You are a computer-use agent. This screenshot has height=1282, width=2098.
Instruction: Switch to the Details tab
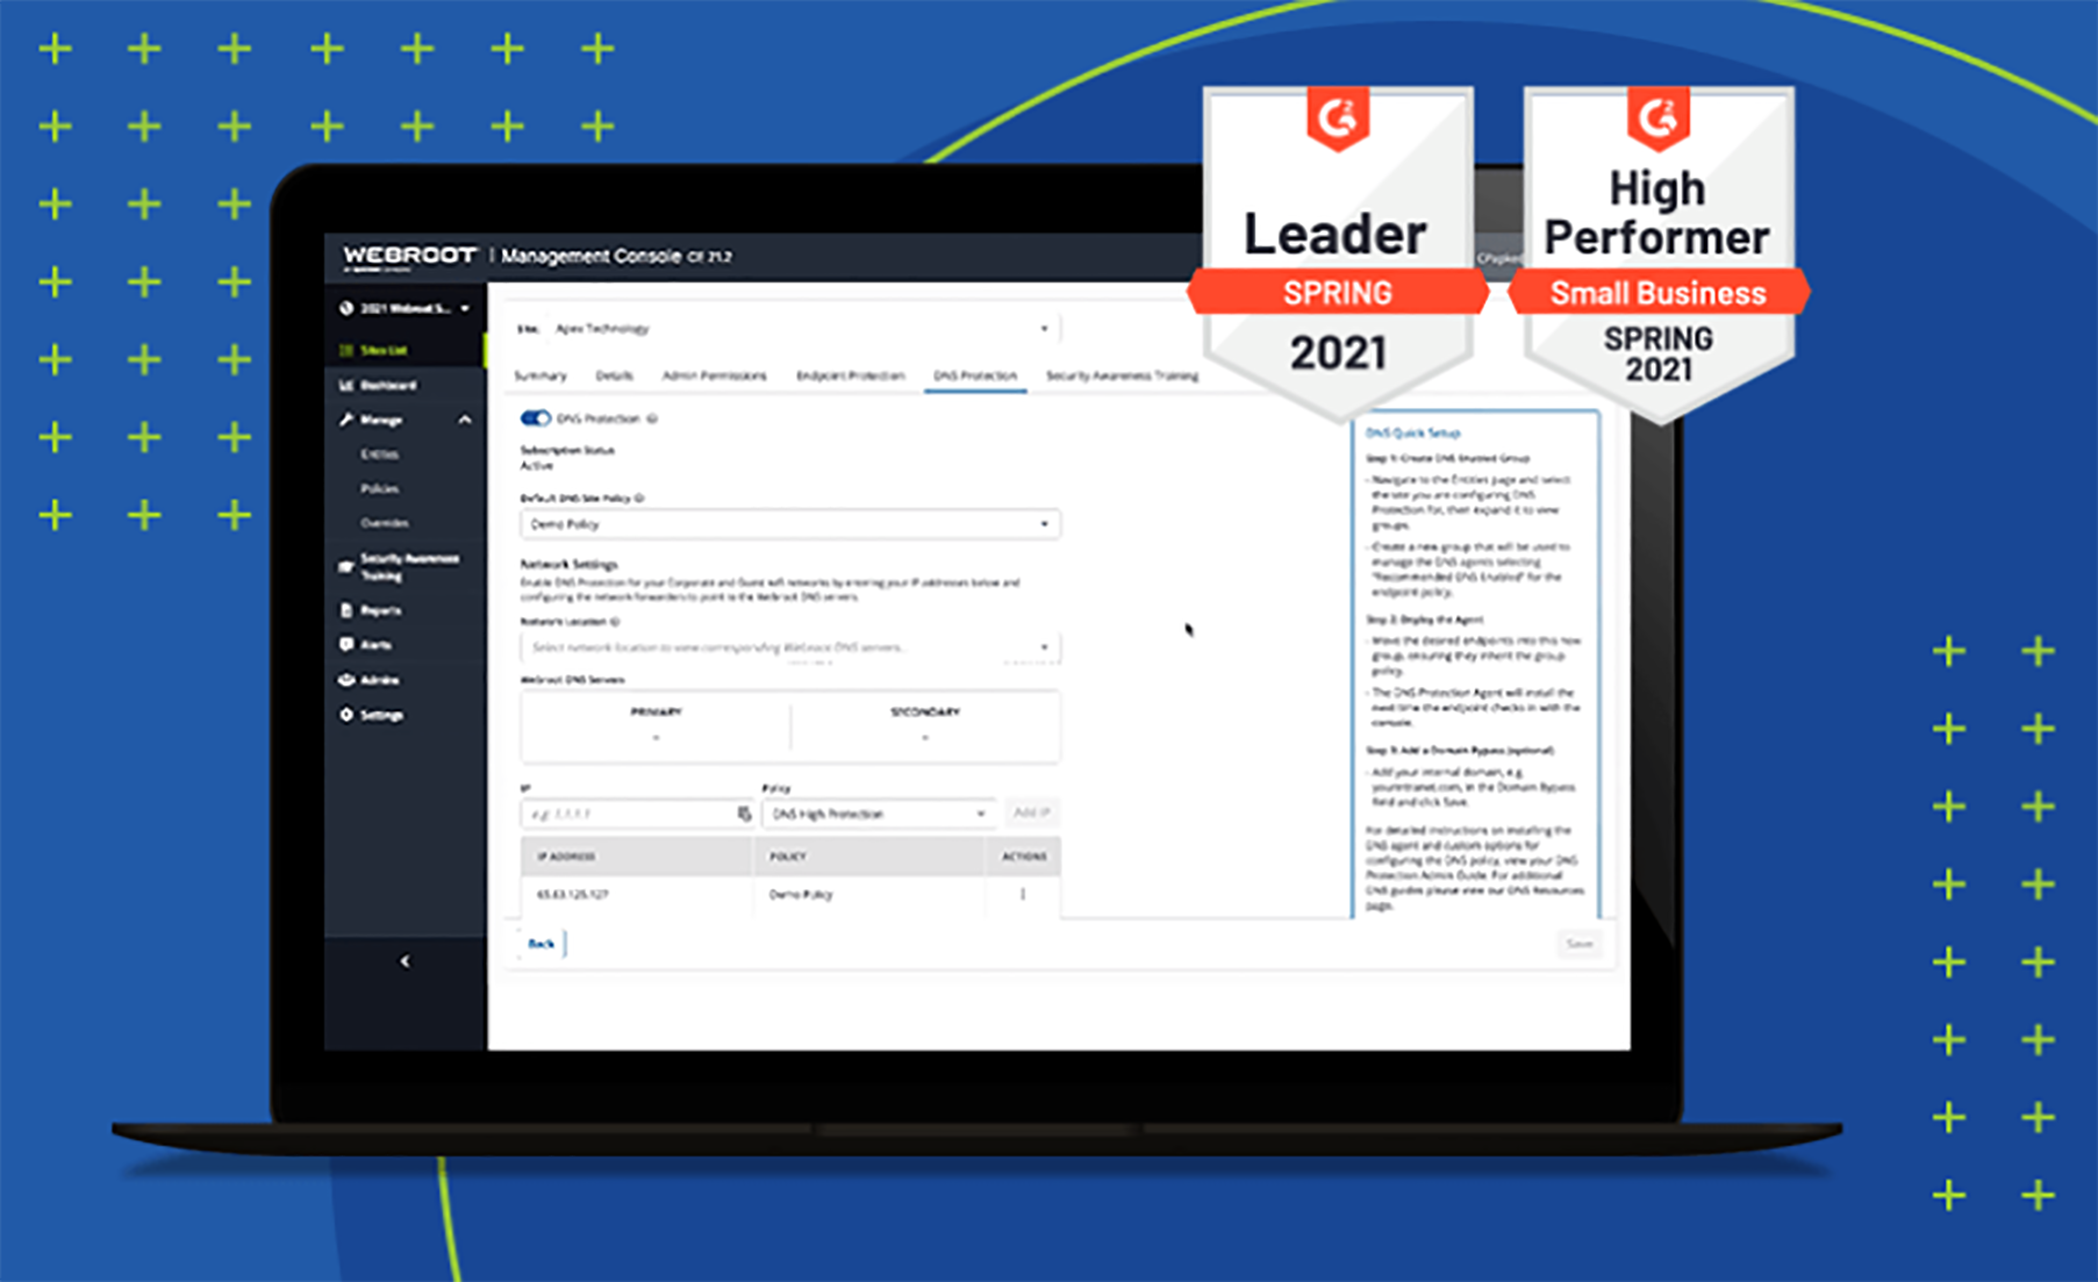tap(614, 376)
